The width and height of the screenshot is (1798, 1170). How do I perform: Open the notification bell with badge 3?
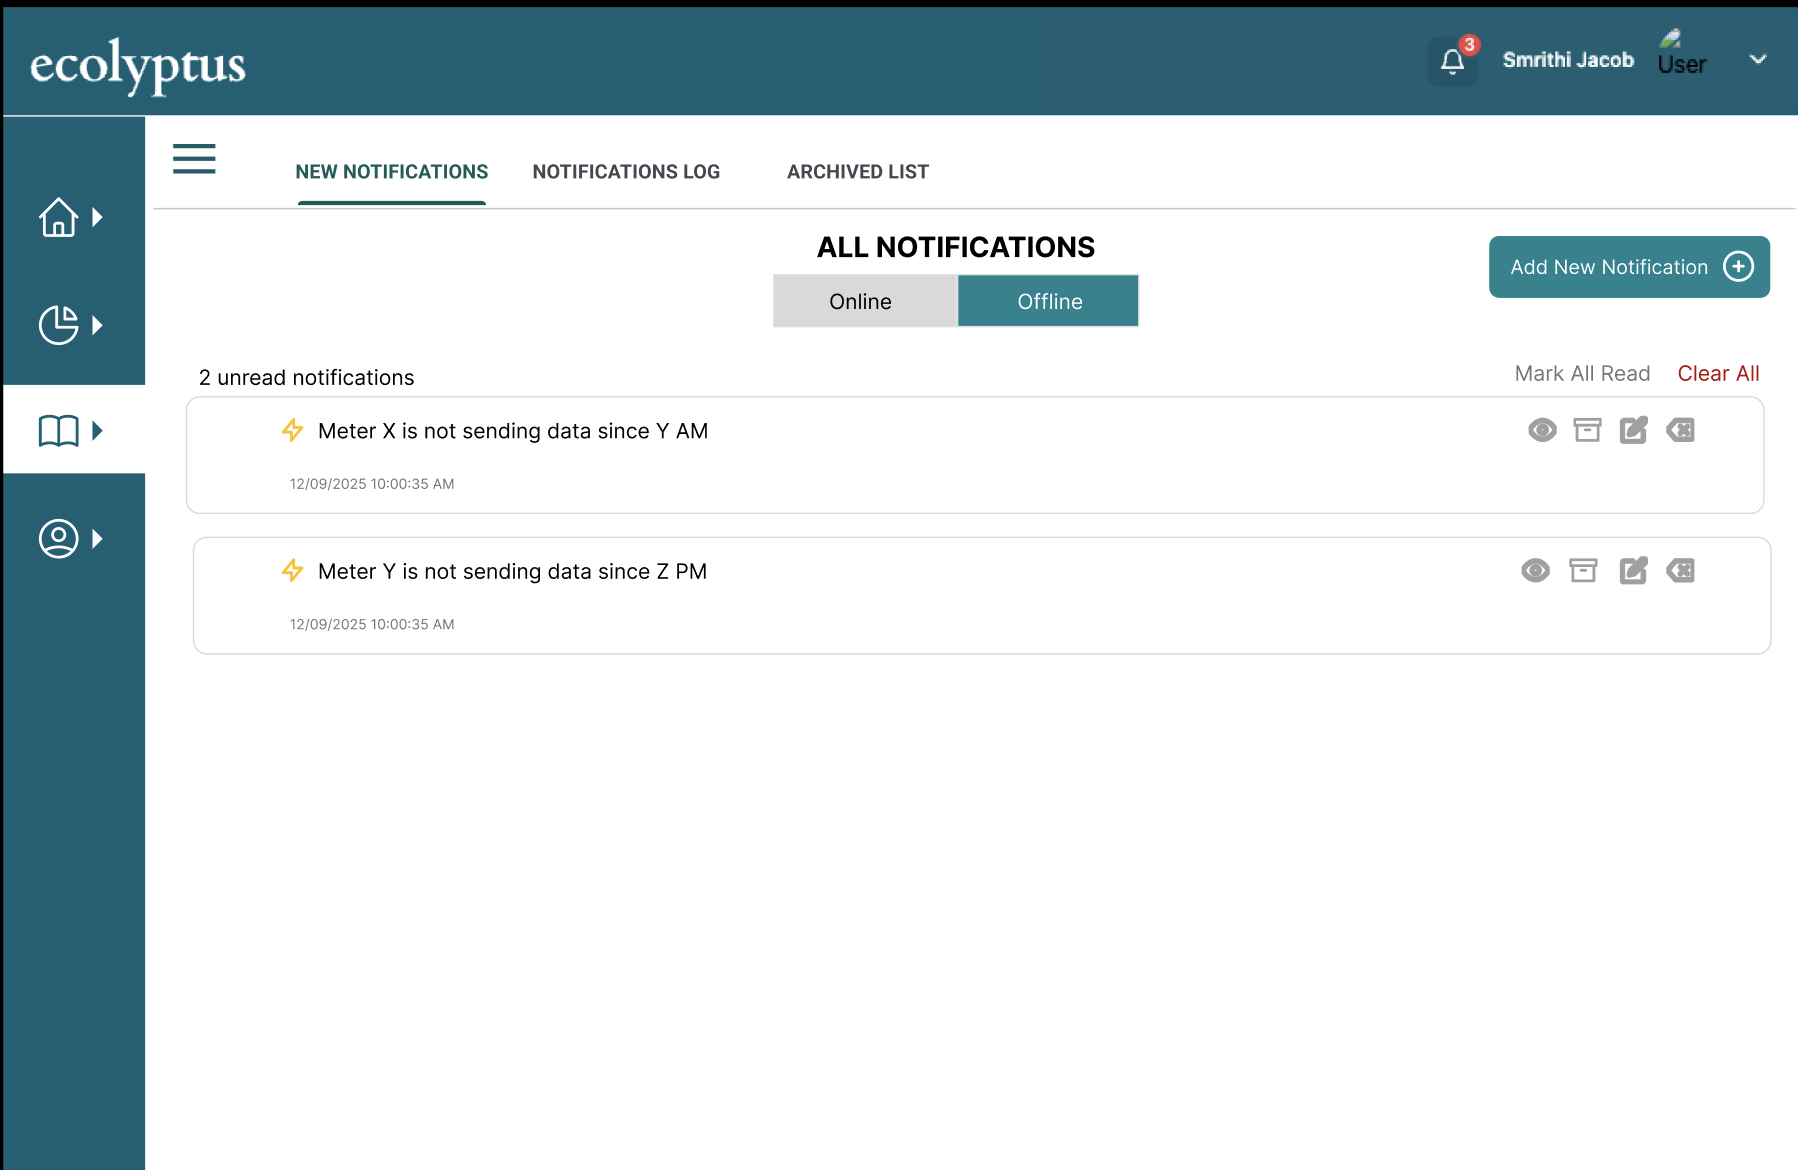pyautogui.click(x=1452, y=61)
